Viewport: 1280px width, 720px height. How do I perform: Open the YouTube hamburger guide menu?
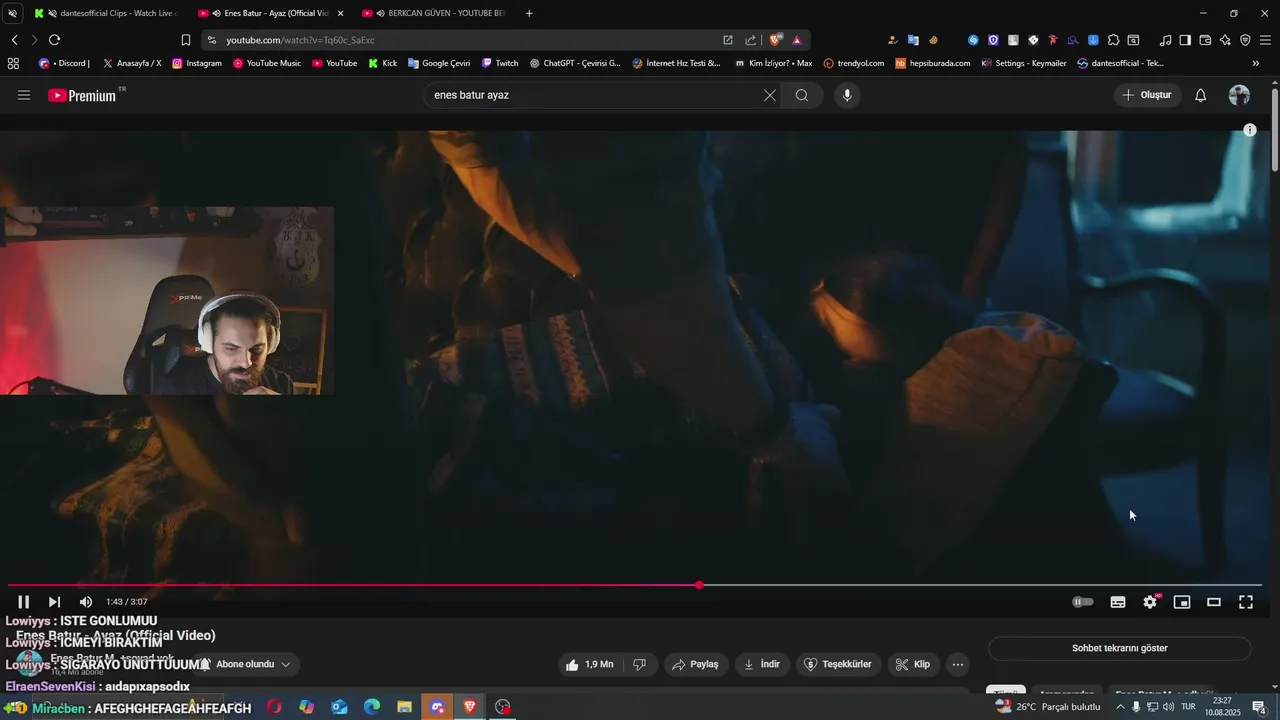24,95
